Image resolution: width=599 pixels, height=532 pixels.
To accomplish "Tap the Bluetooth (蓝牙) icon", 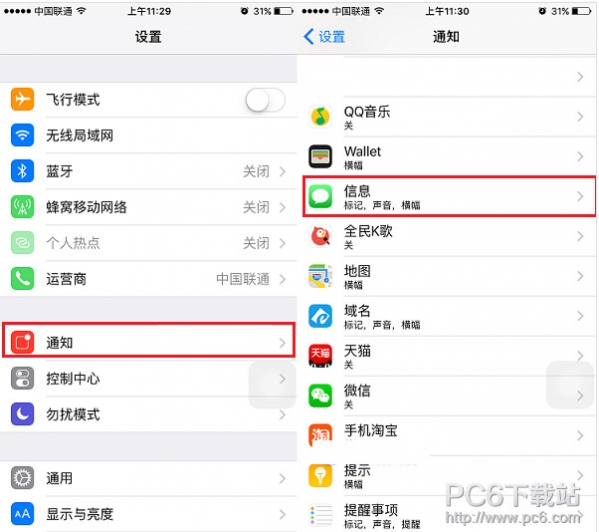I will pos(23,171).
